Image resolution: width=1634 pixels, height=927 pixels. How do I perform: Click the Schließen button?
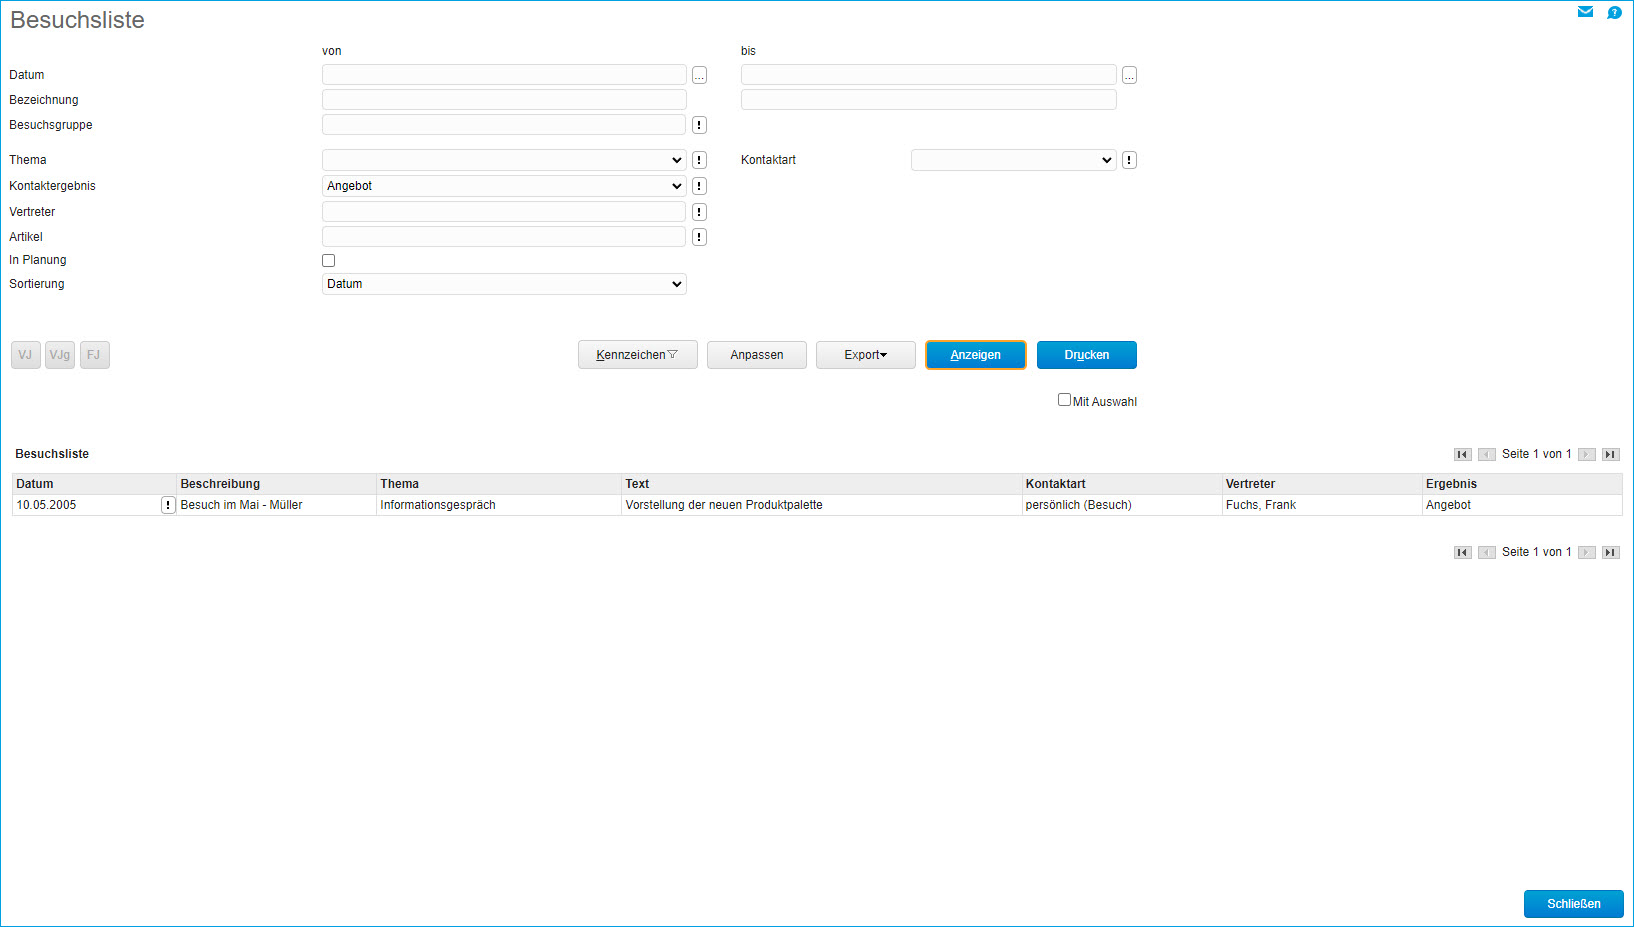(x=1573, y=904)
